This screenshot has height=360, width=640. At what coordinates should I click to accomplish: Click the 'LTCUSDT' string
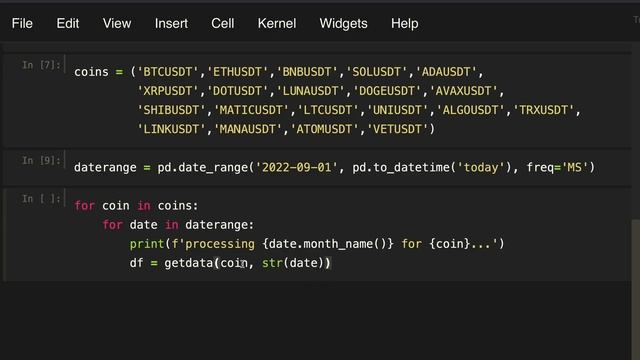pyautogui.click(x=328, y=110)
